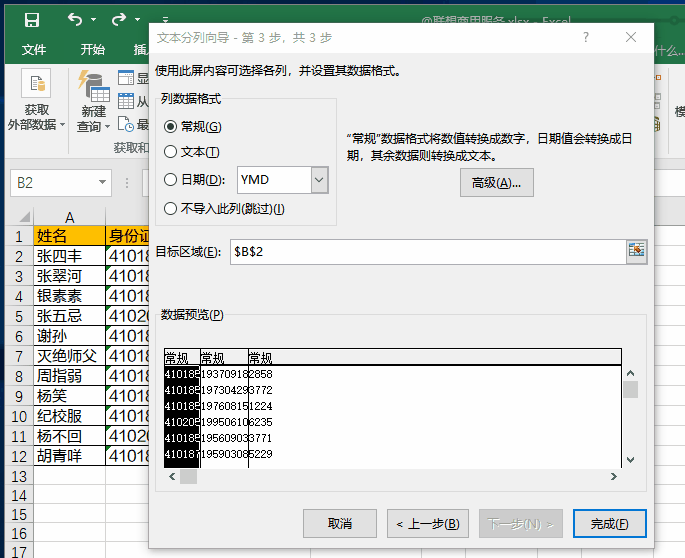Image resolution: width=685 pixels, height=558 pixels.
Task: Select the third 常规 preview column header
Action: pyautogui.click(x=435, y=358)
